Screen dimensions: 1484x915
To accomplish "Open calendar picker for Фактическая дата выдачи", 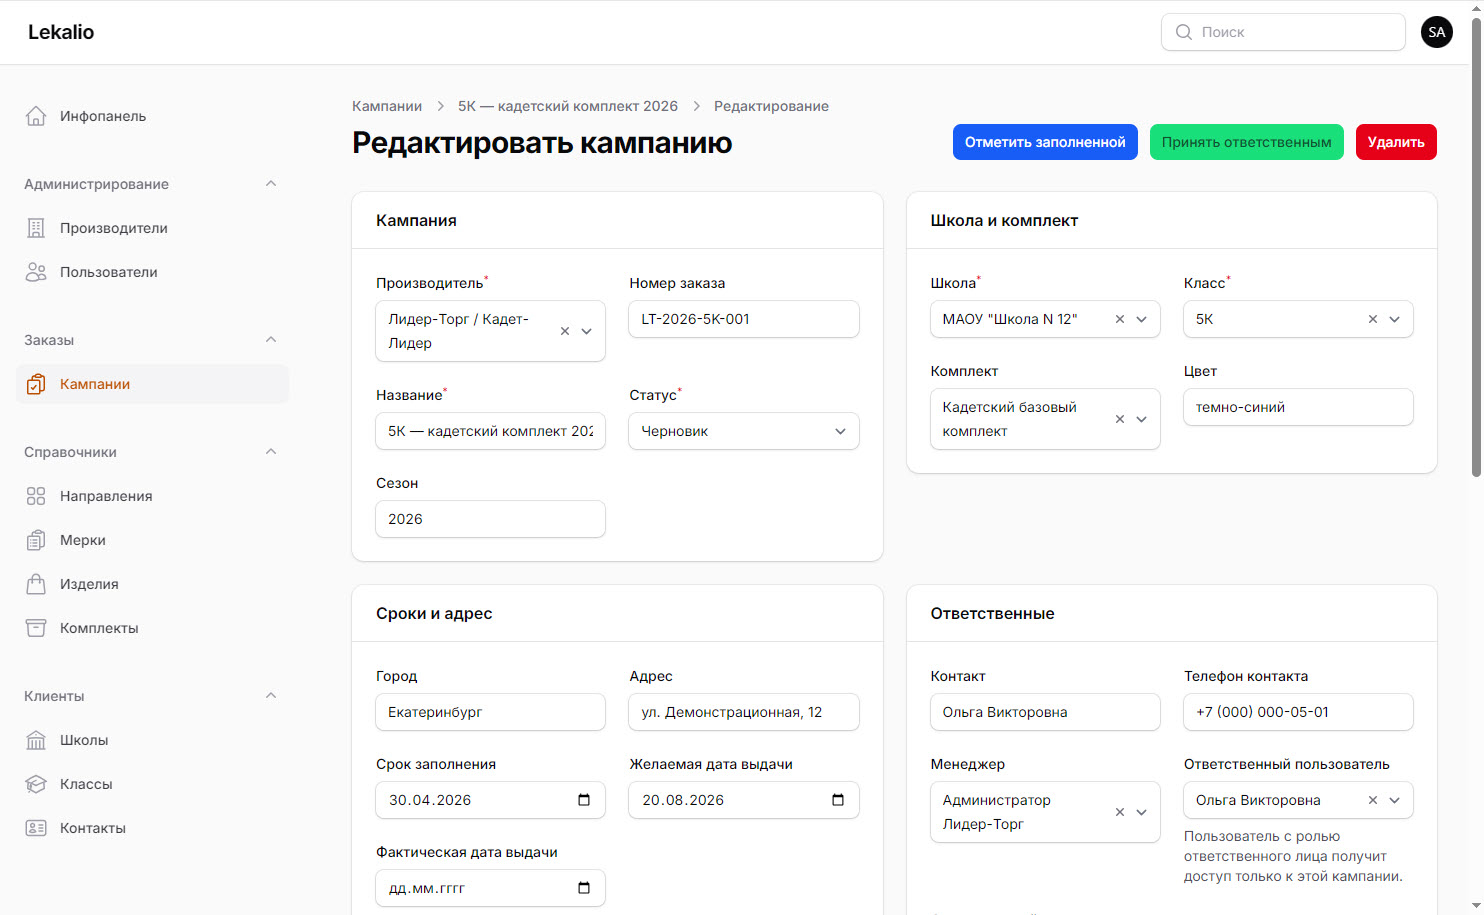I will pyautogui.click(x=584, y=888).
